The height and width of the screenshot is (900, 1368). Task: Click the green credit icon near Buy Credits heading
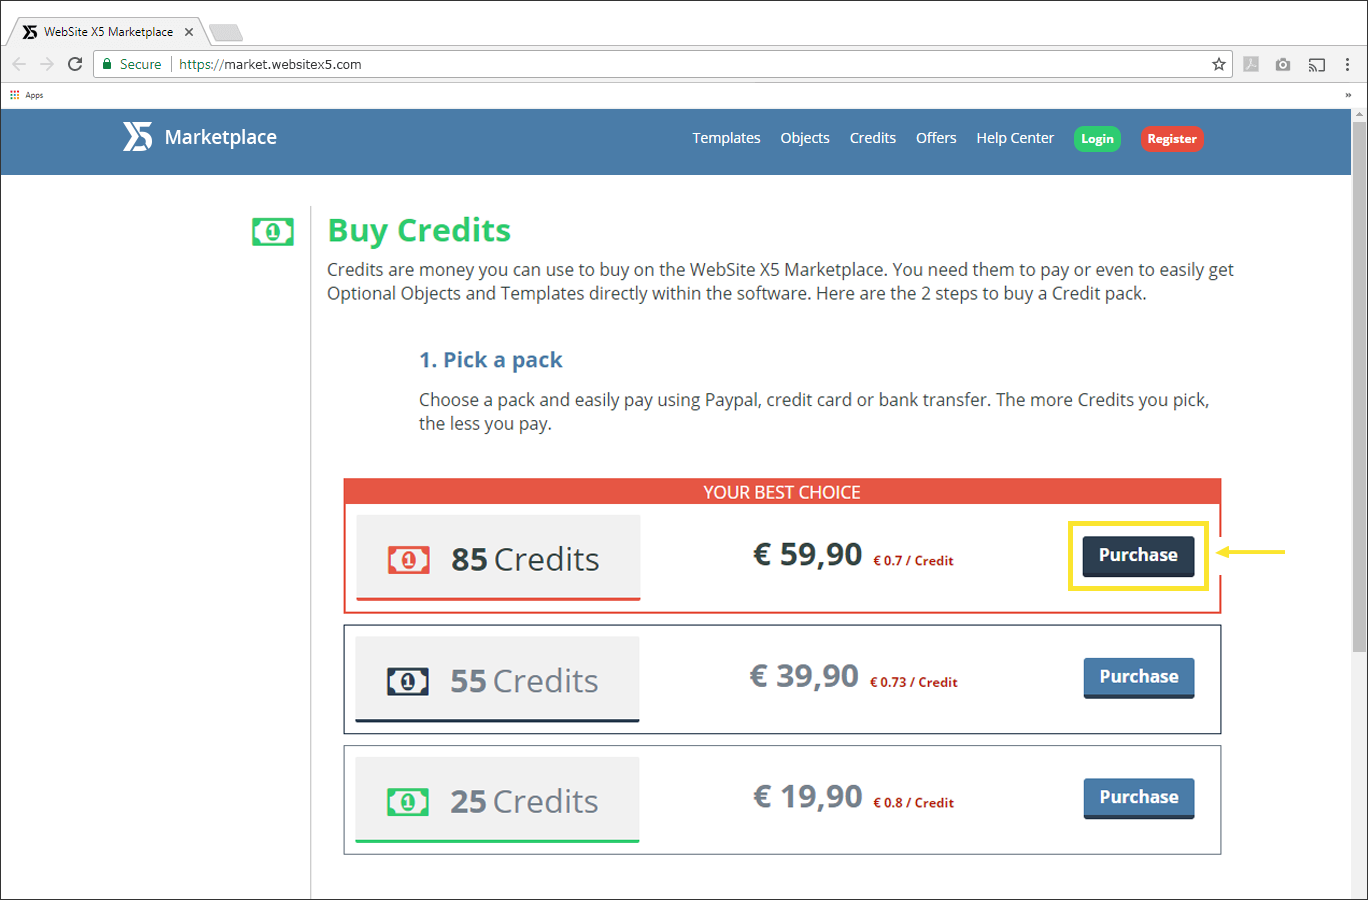[x=272, y=231]
